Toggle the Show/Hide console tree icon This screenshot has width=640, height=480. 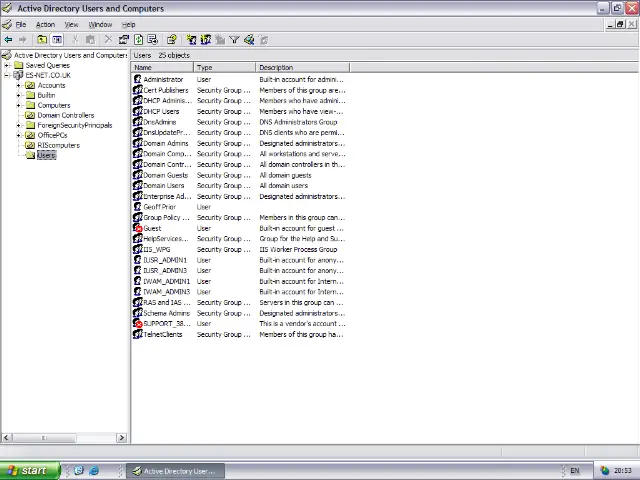click(x=57, y=40)
